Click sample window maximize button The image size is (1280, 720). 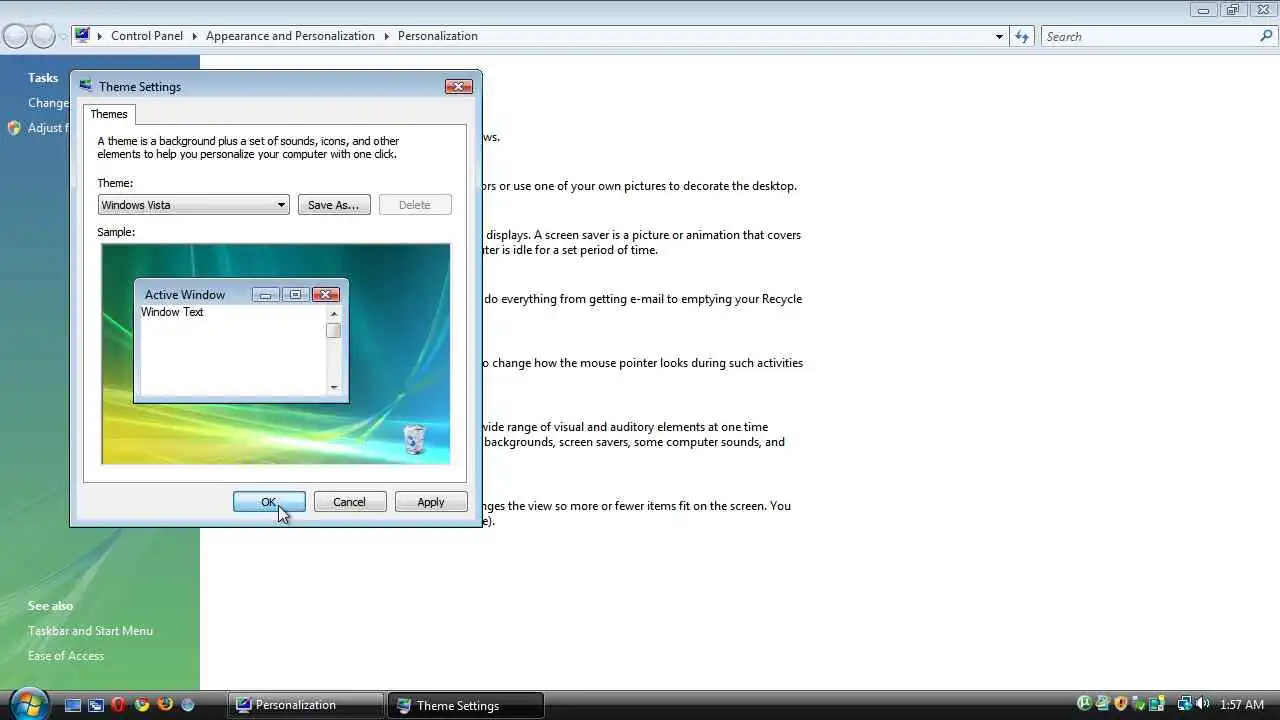295,294
